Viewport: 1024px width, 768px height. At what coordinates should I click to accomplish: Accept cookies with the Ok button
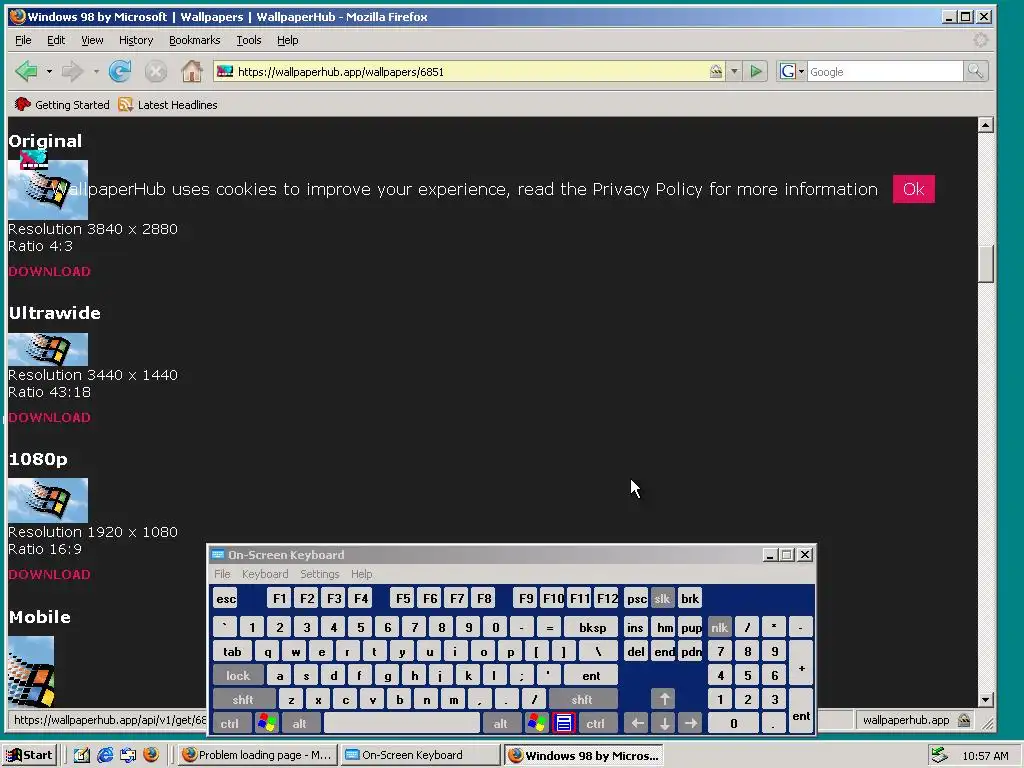913,189
